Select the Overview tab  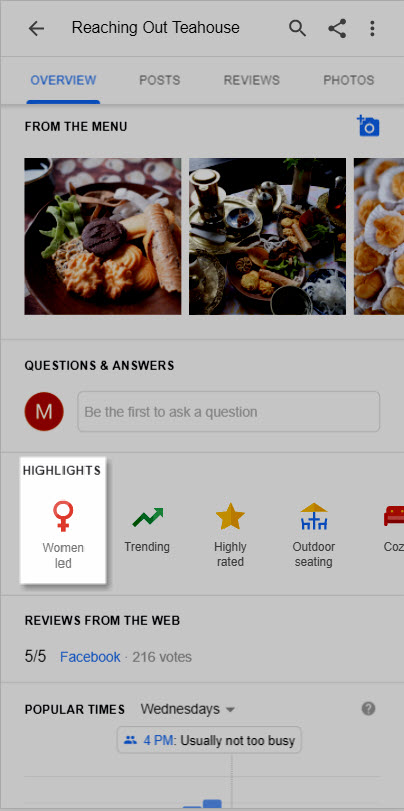pyautogui.click(x=63, y=80)
